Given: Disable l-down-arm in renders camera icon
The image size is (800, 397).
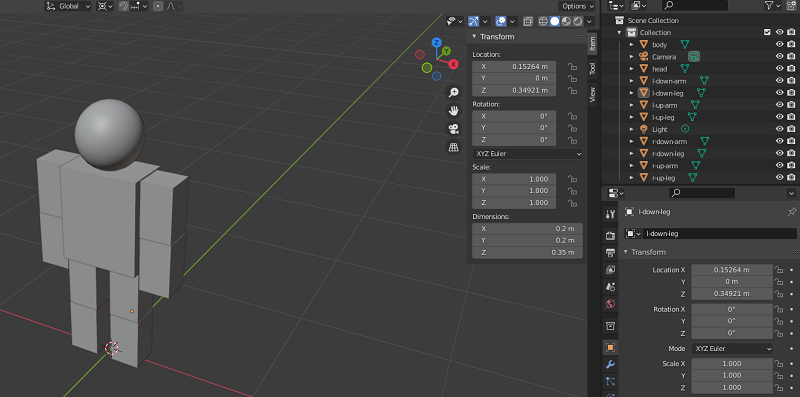Looking at the screenshot, I should [791, 81].
